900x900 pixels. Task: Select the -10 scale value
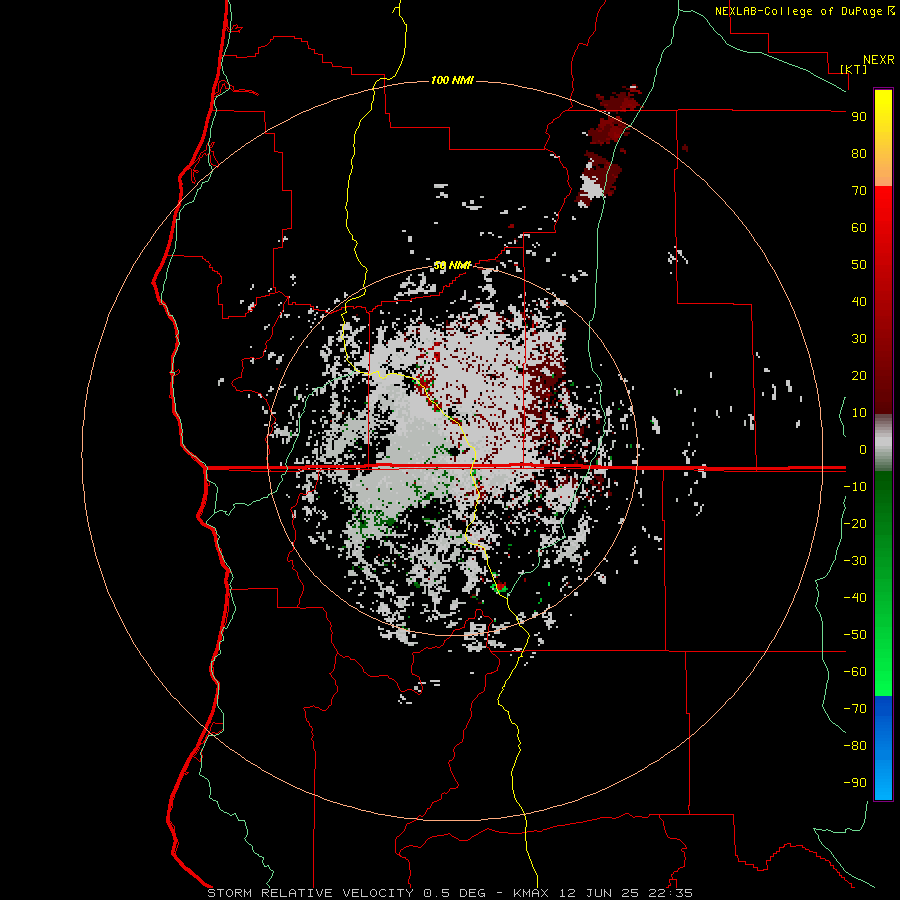(855, 487)
